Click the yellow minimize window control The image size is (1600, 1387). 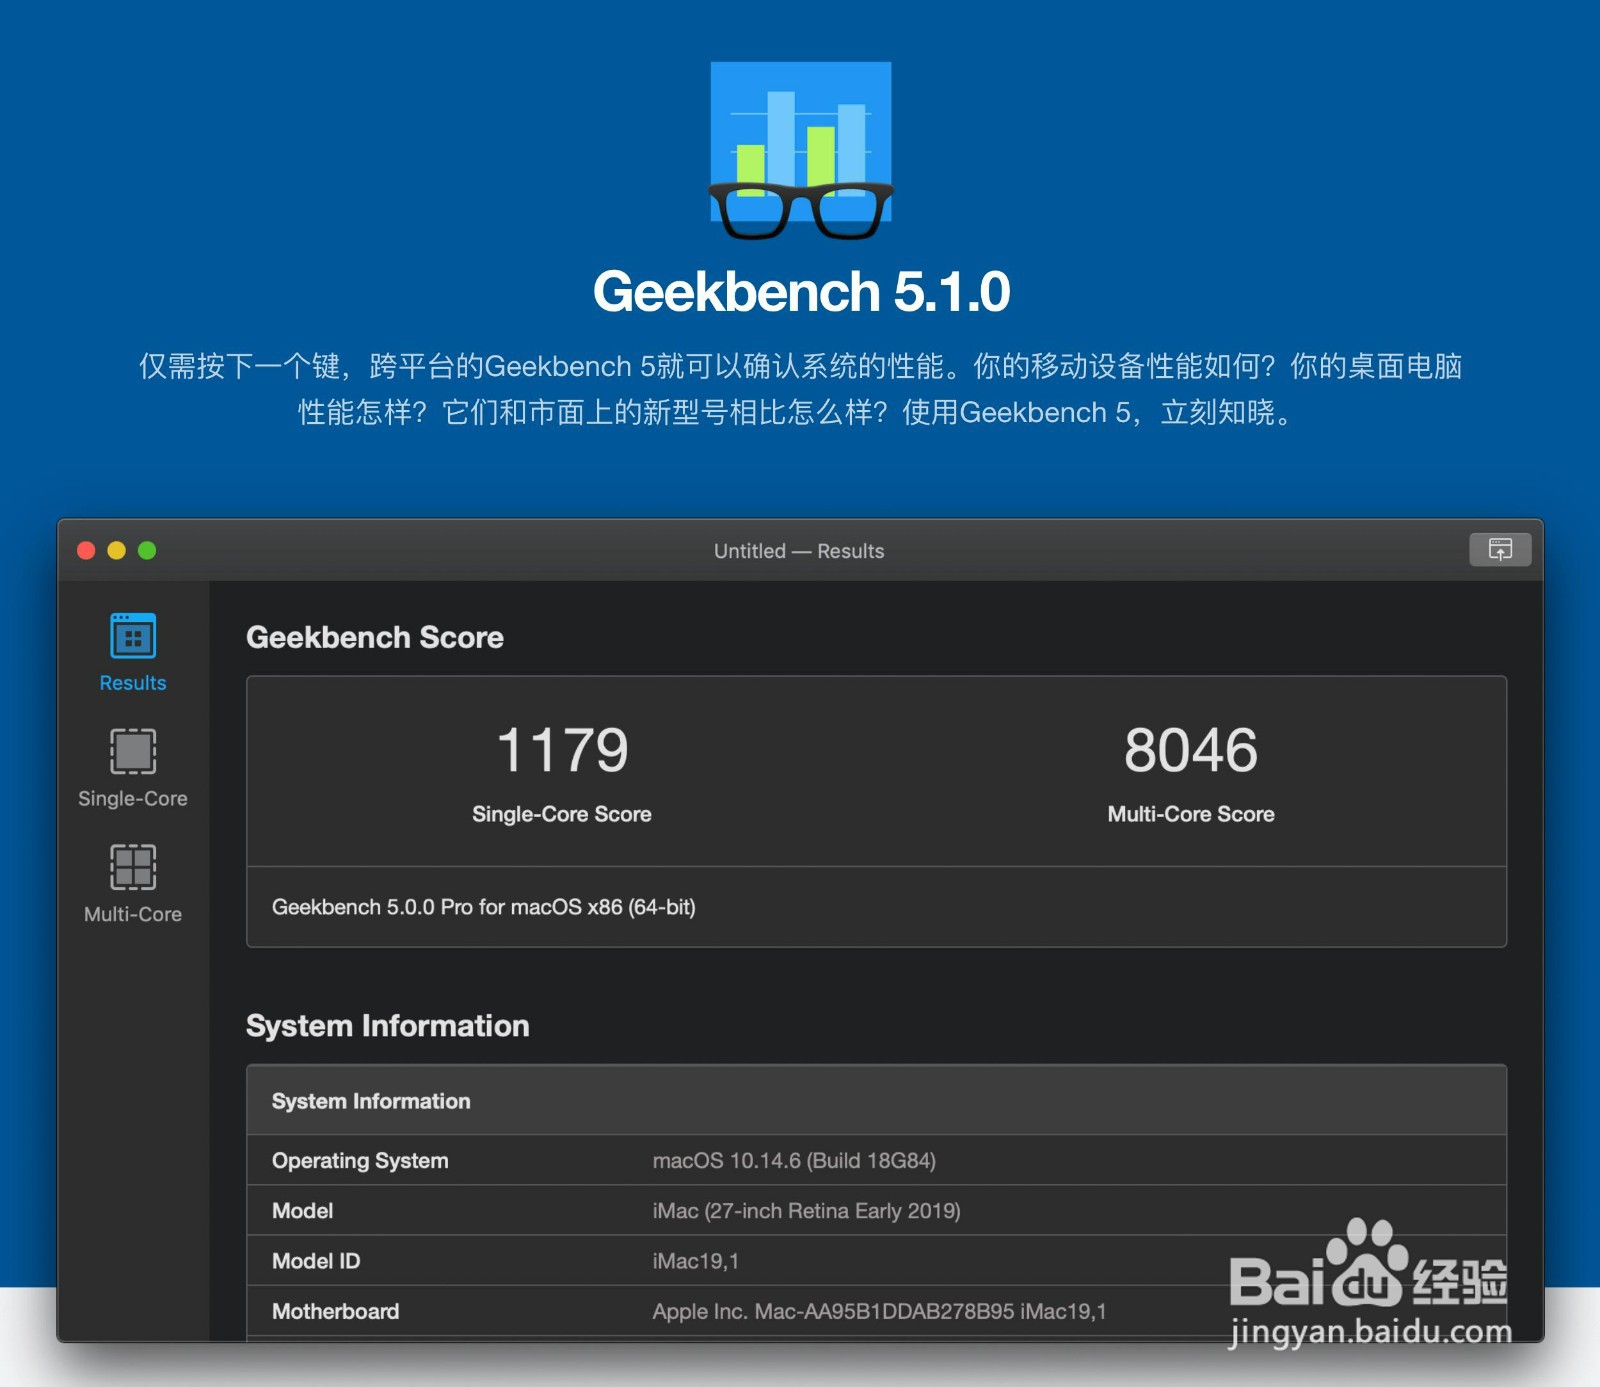pyautogui.click(x=116, y=550)
